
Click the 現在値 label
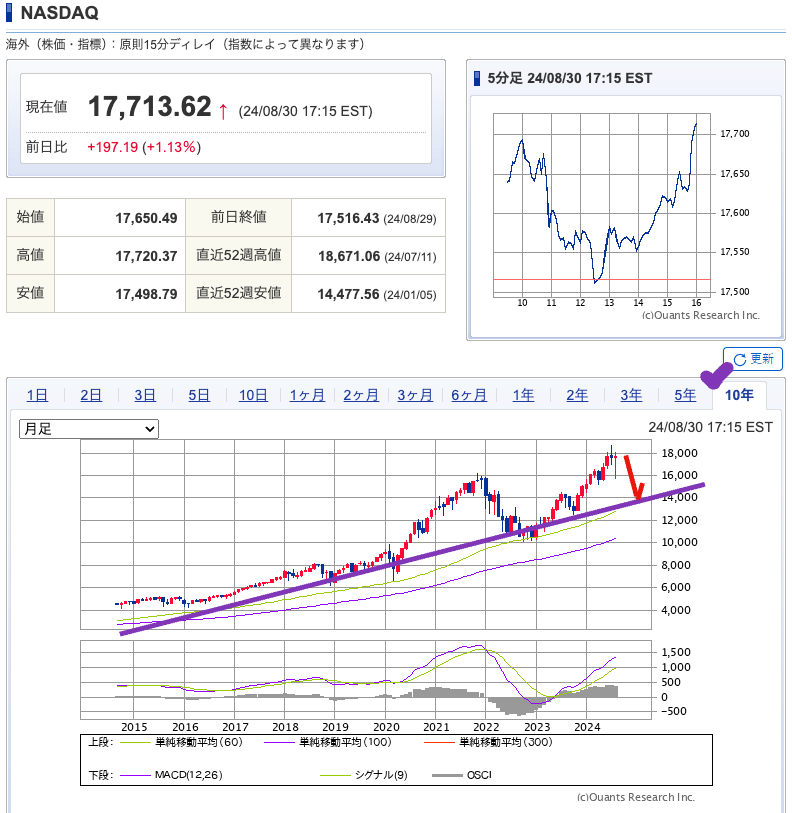[x=47, y=107]
